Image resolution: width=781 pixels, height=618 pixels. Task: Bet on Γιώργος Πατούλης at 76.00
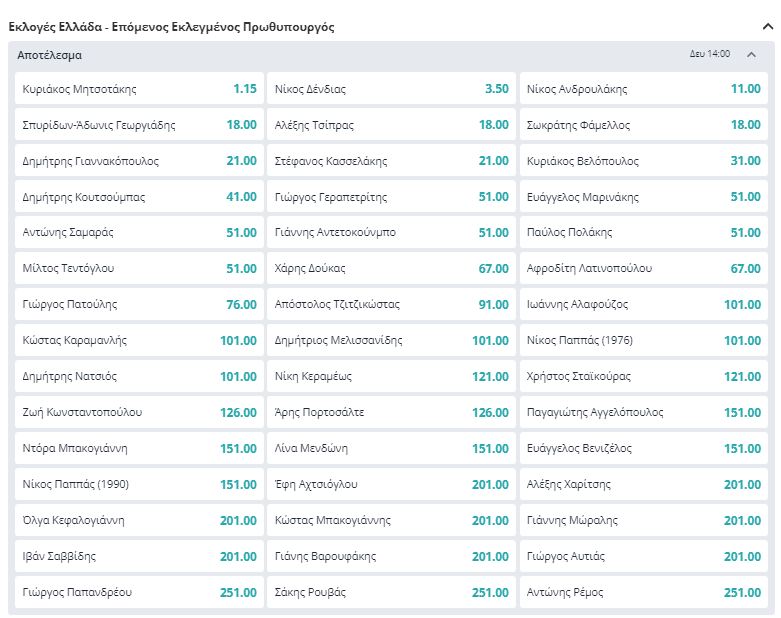[139, 305]
